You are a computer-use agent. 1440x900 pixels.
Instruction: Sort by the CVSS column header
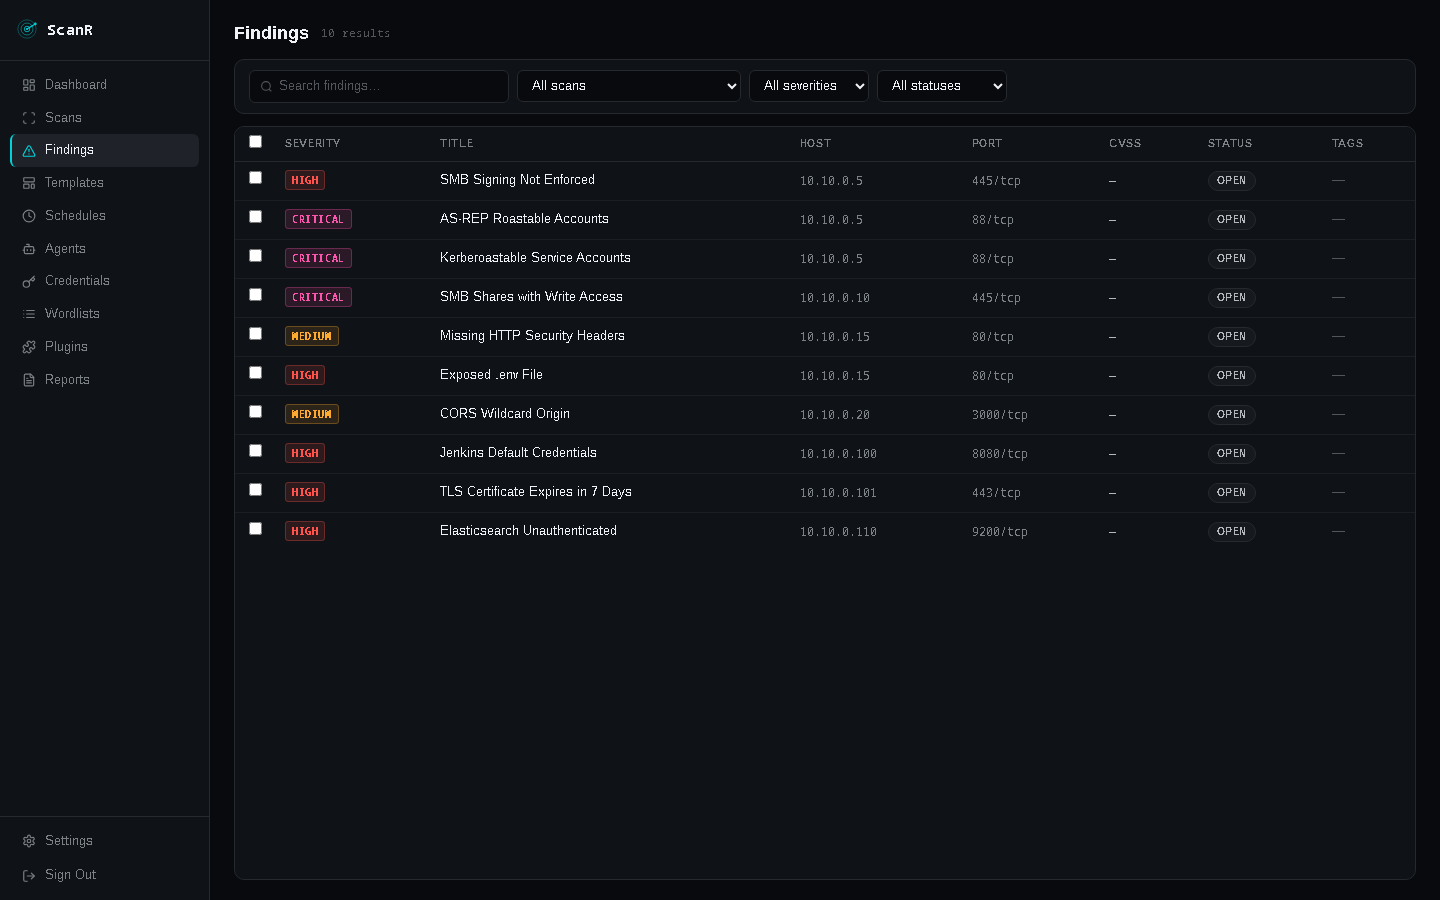[1125, 143]
